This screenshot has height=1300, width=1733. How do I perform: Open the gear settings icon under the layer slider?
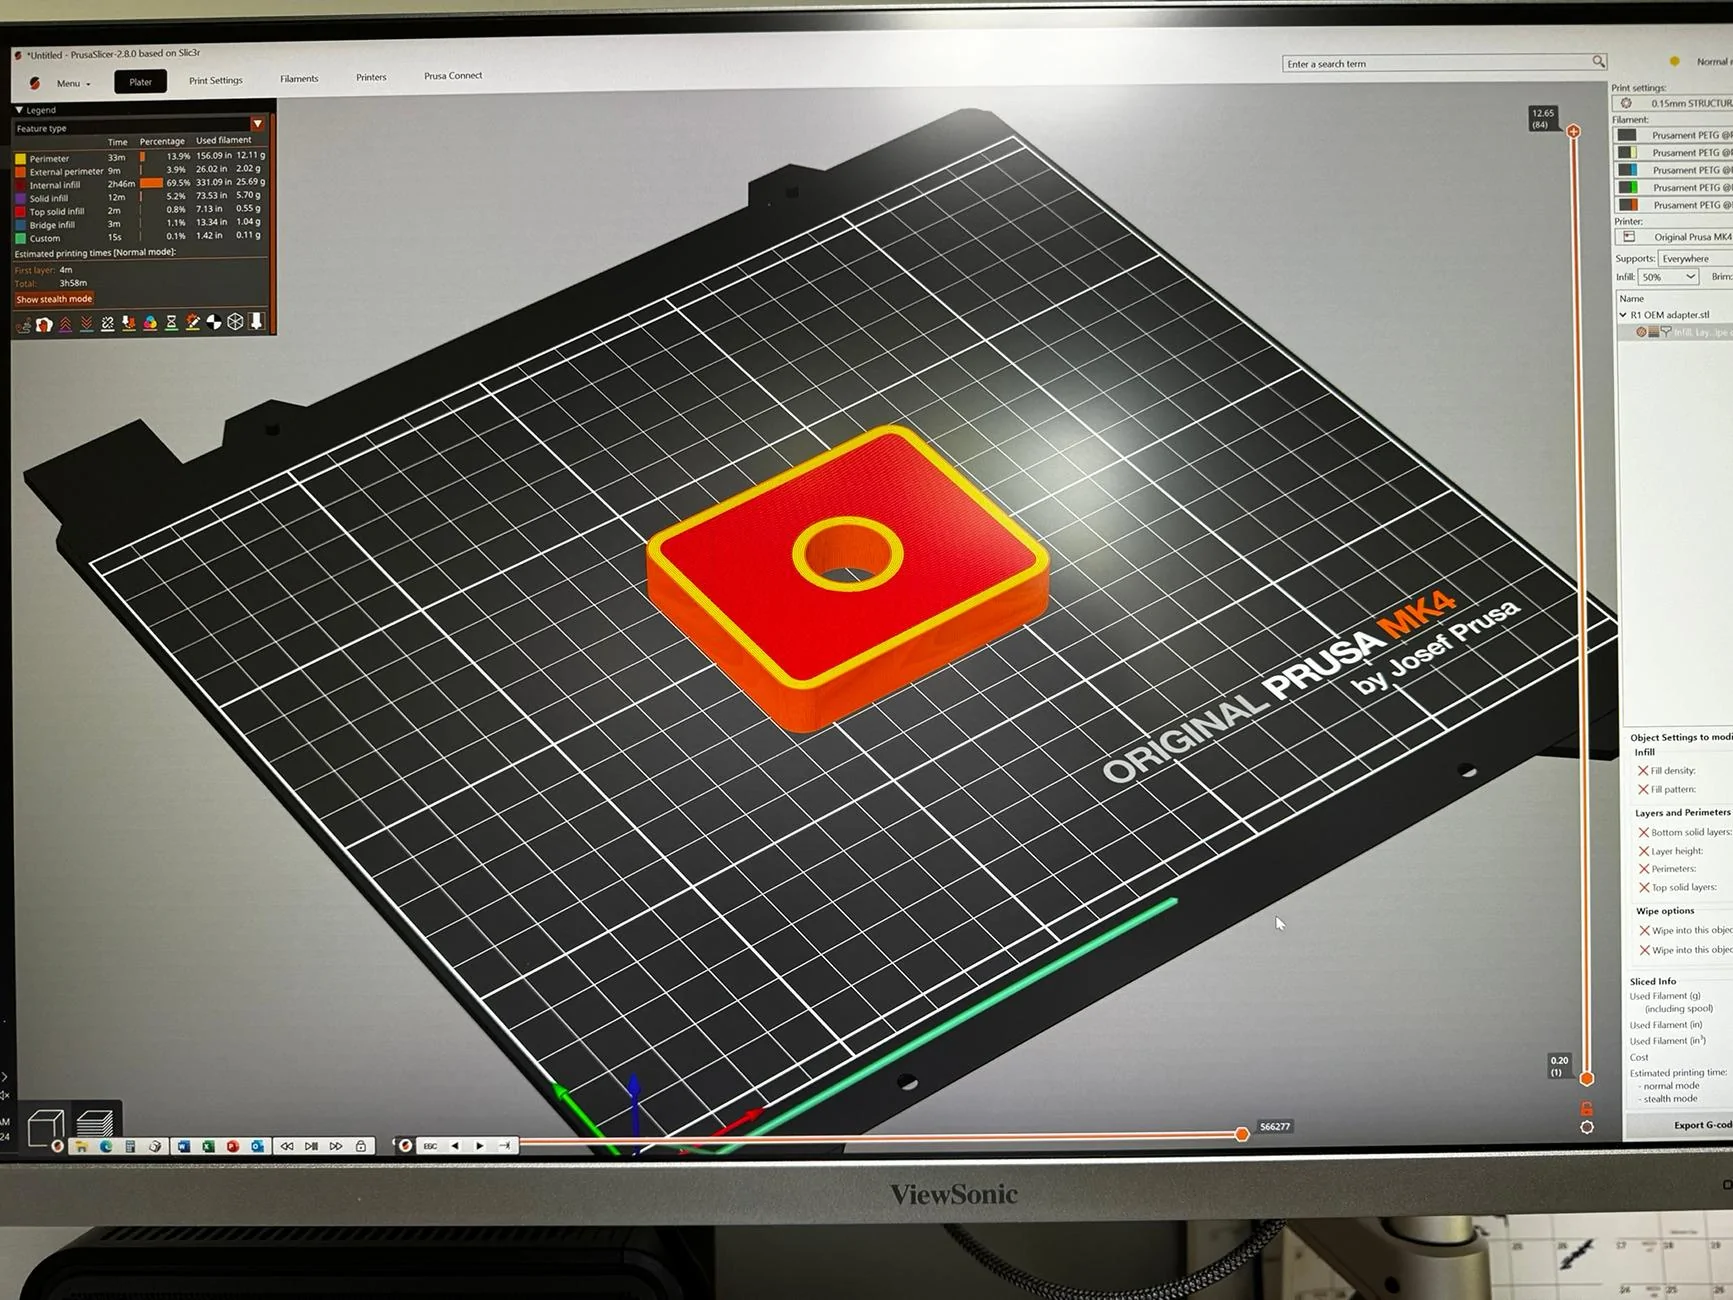(1587, 1127)
